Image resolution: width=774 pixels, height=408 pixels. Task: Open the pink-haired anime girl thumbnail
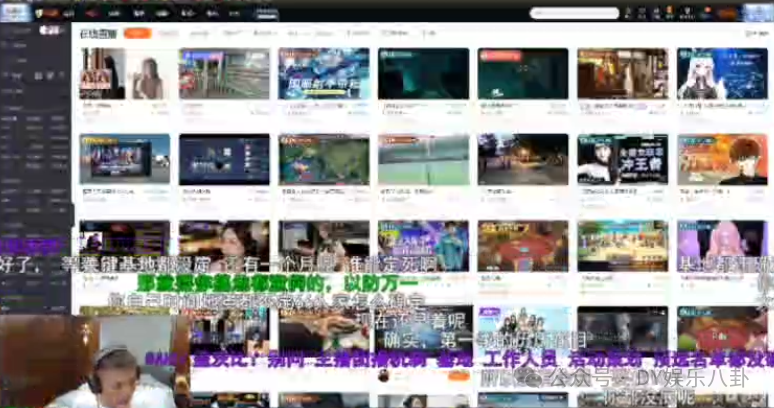pos(722,246)
